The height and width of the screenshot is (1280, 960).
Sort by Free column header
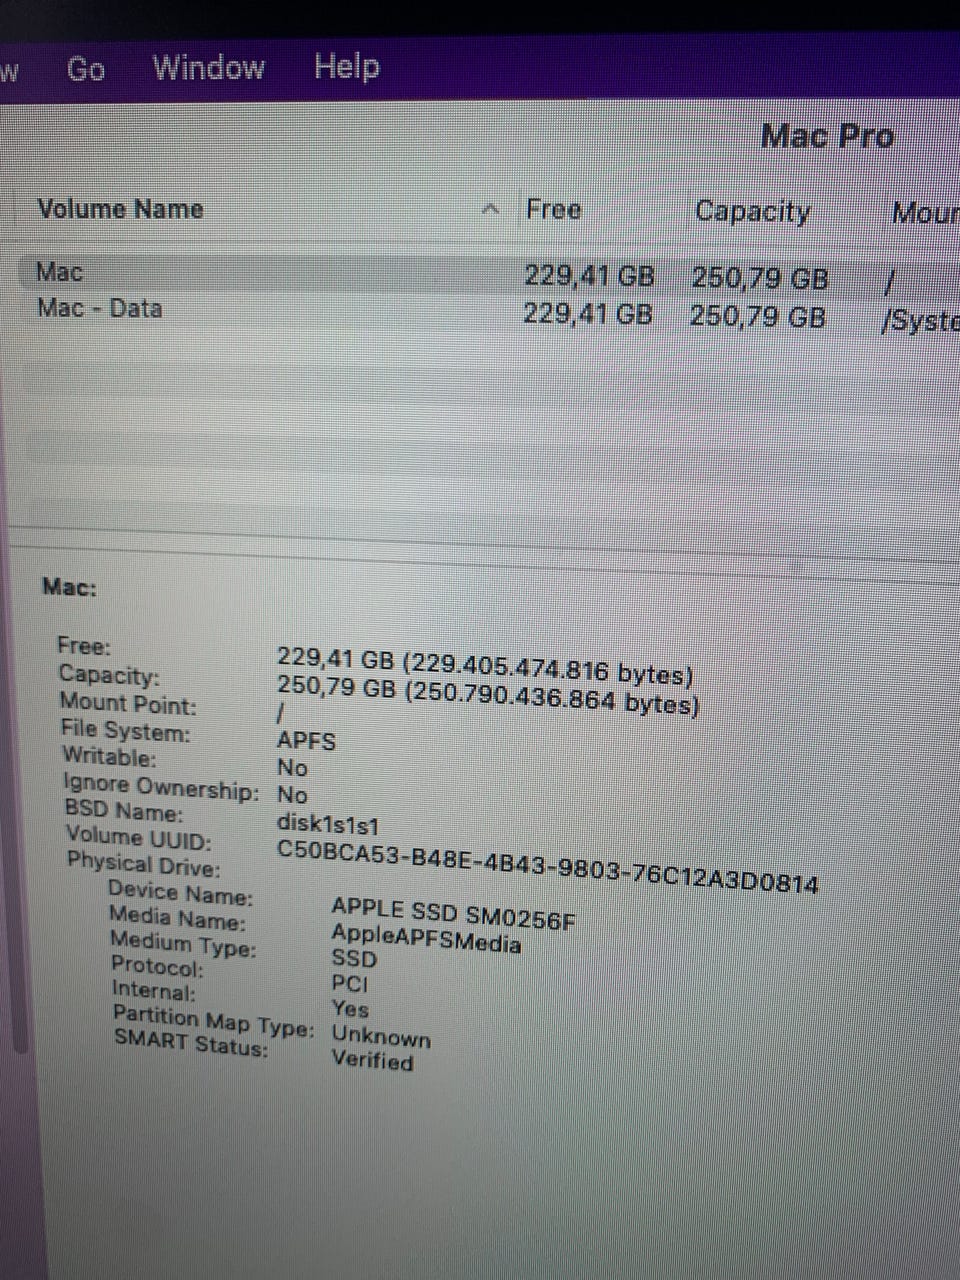coord(553,209)
